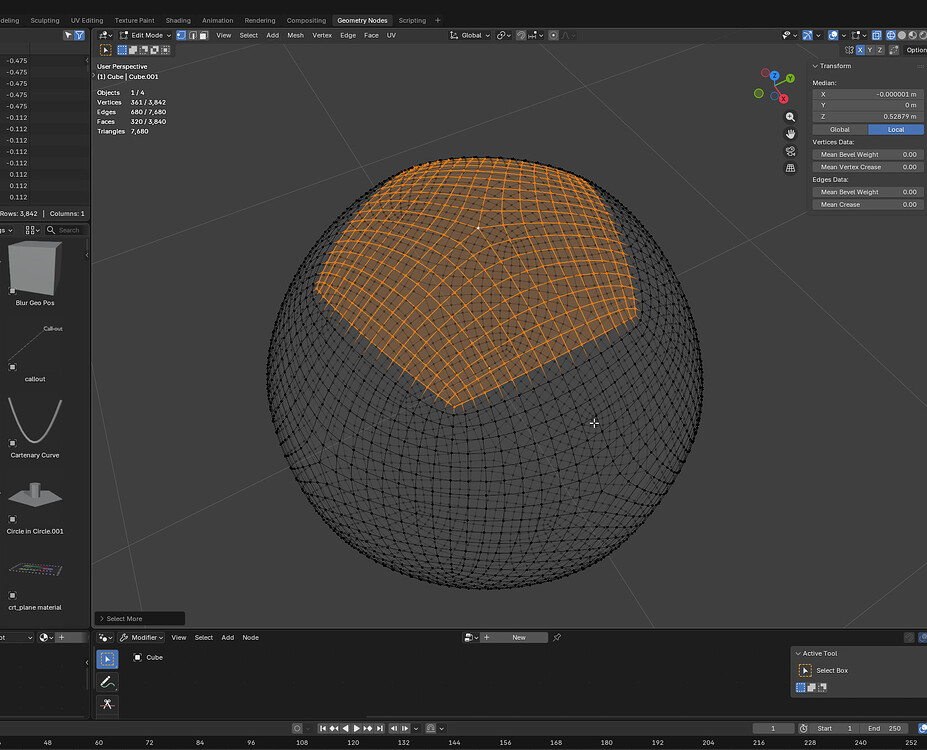Jump to the start frame
This screenshot has height=750, width=927.
point(323,729)
